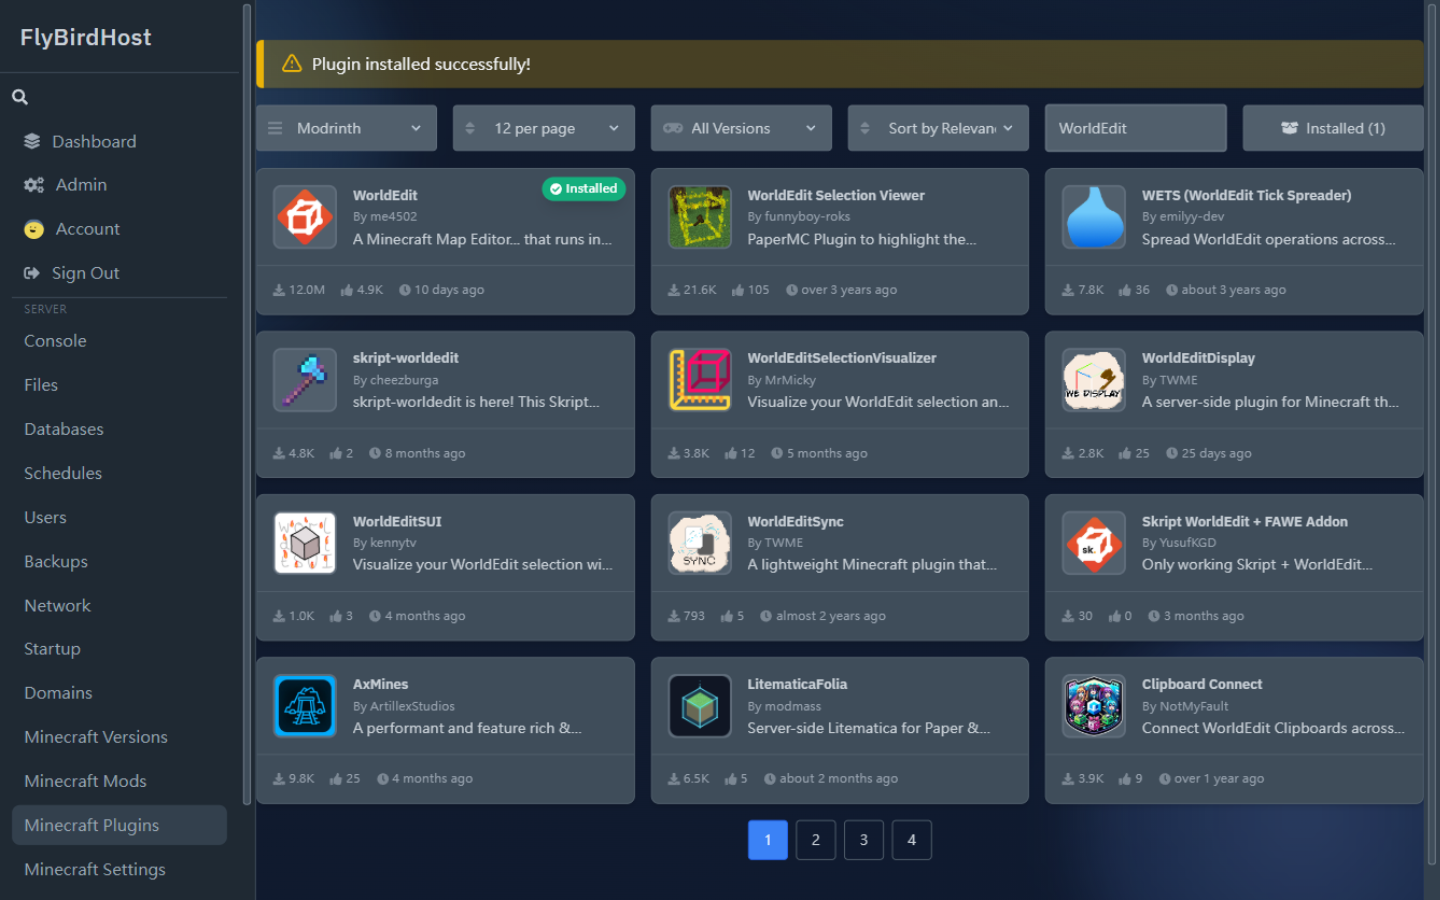
Task: Open the WorldEditSUI cube icon
Action: 305,543
